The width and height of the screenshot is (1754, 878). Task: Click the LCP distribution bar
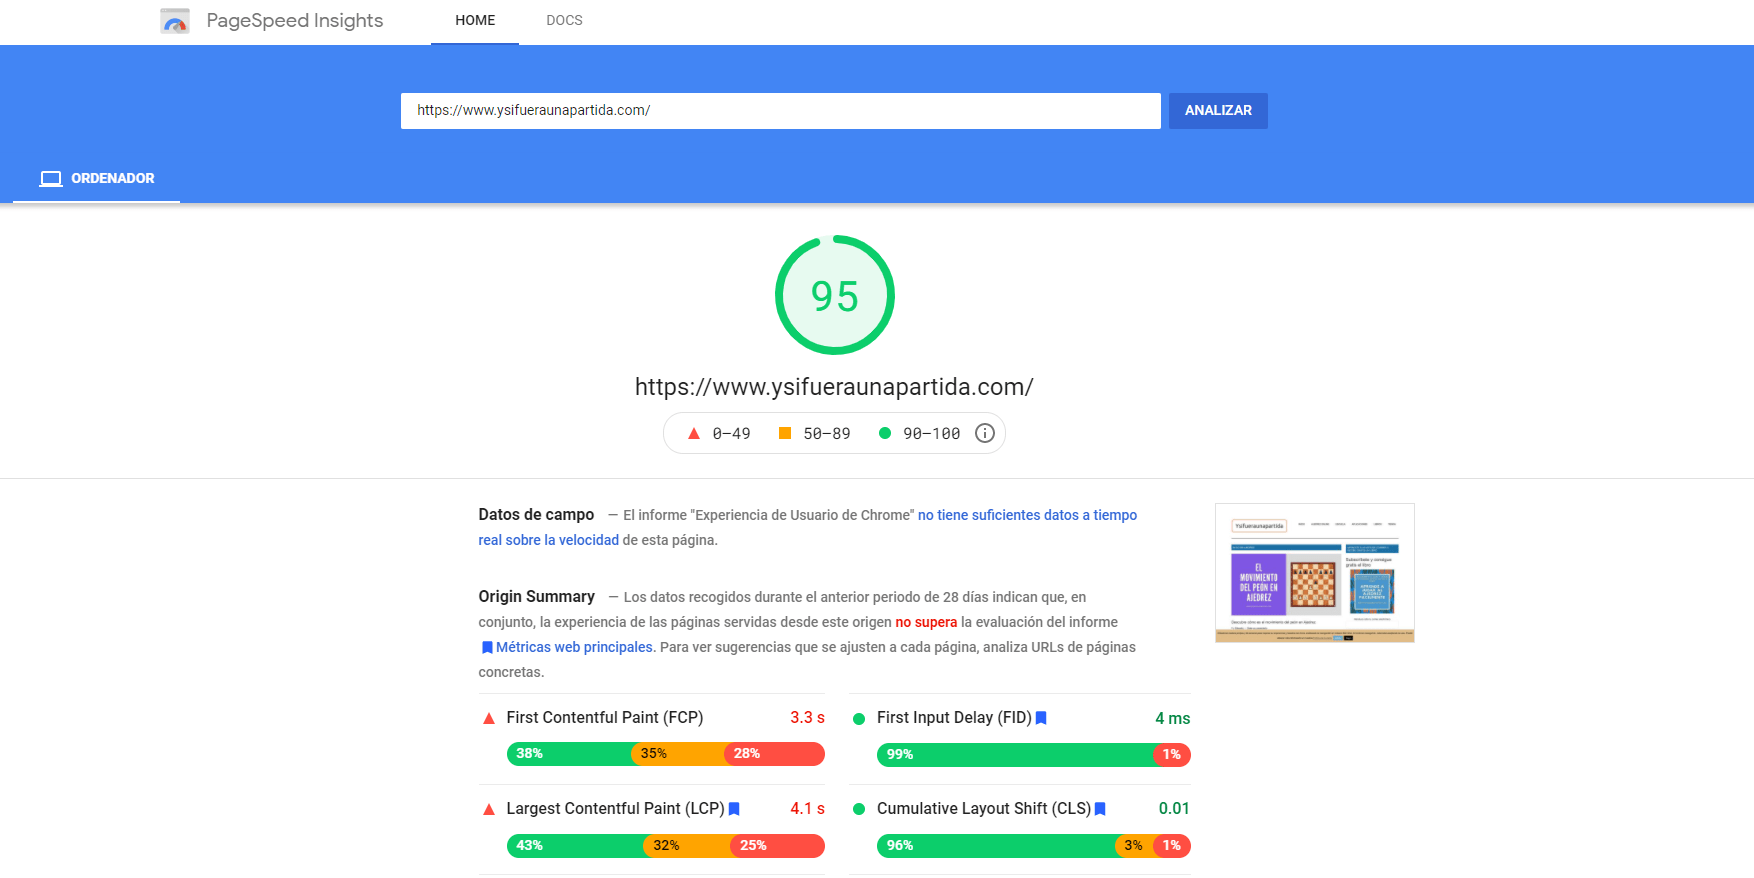tap(666, 846)
